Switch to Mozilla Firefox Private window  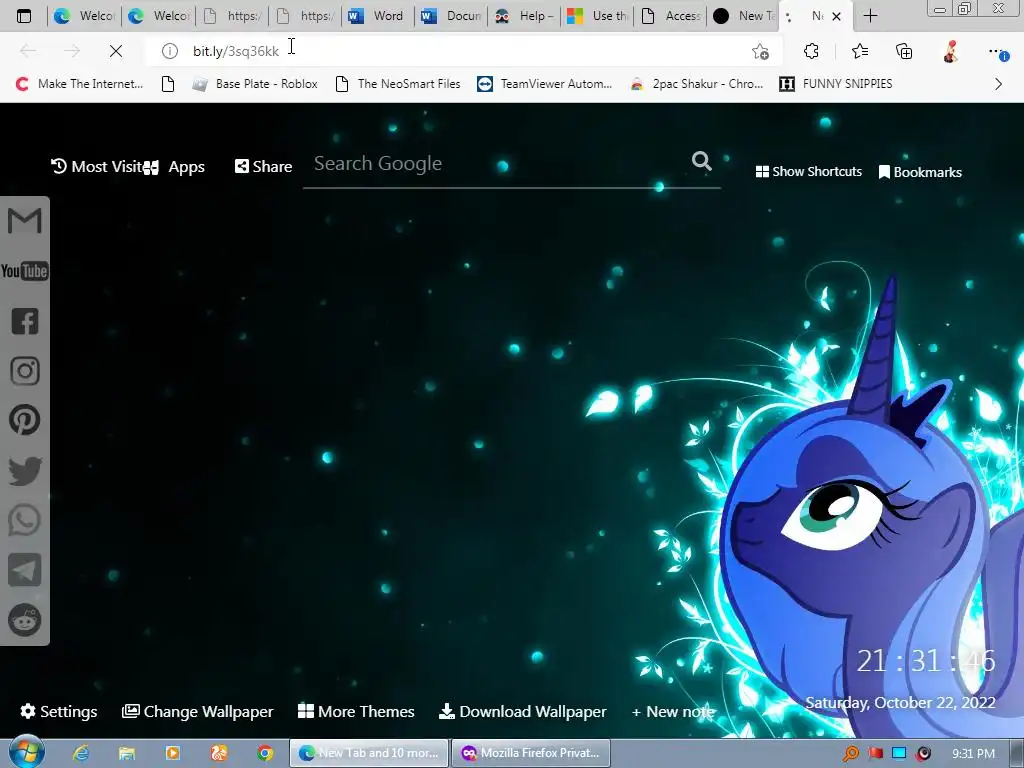point(531,753)
